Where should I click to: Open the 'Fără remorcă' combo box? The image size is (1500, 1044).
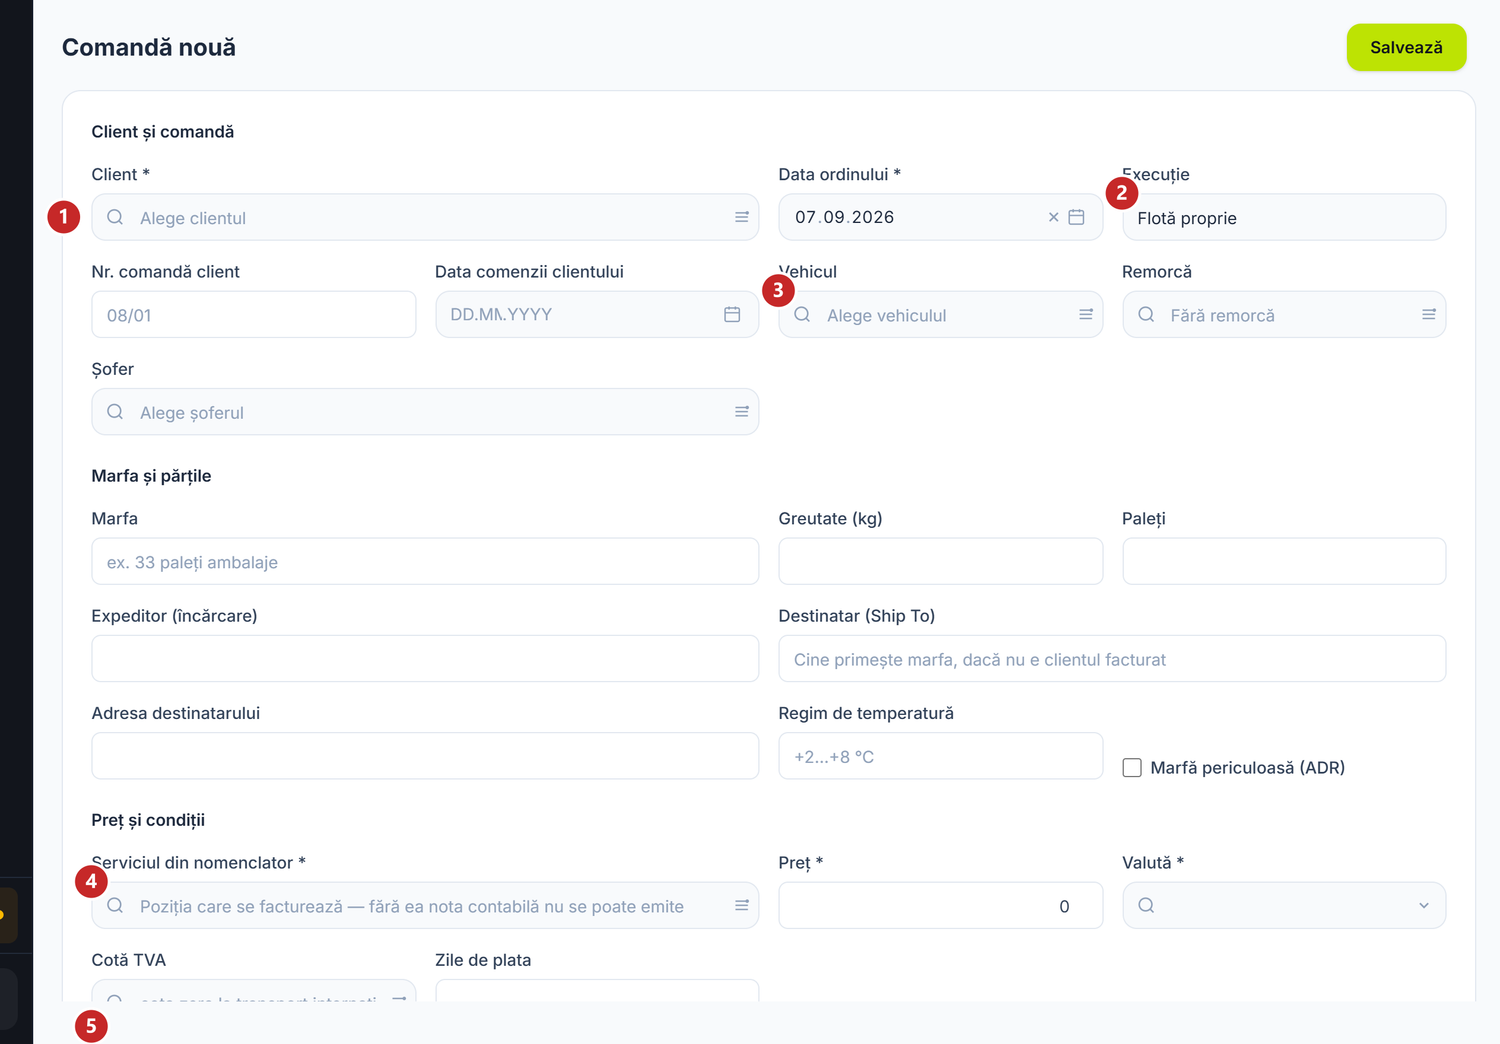tap(1284, 314)
